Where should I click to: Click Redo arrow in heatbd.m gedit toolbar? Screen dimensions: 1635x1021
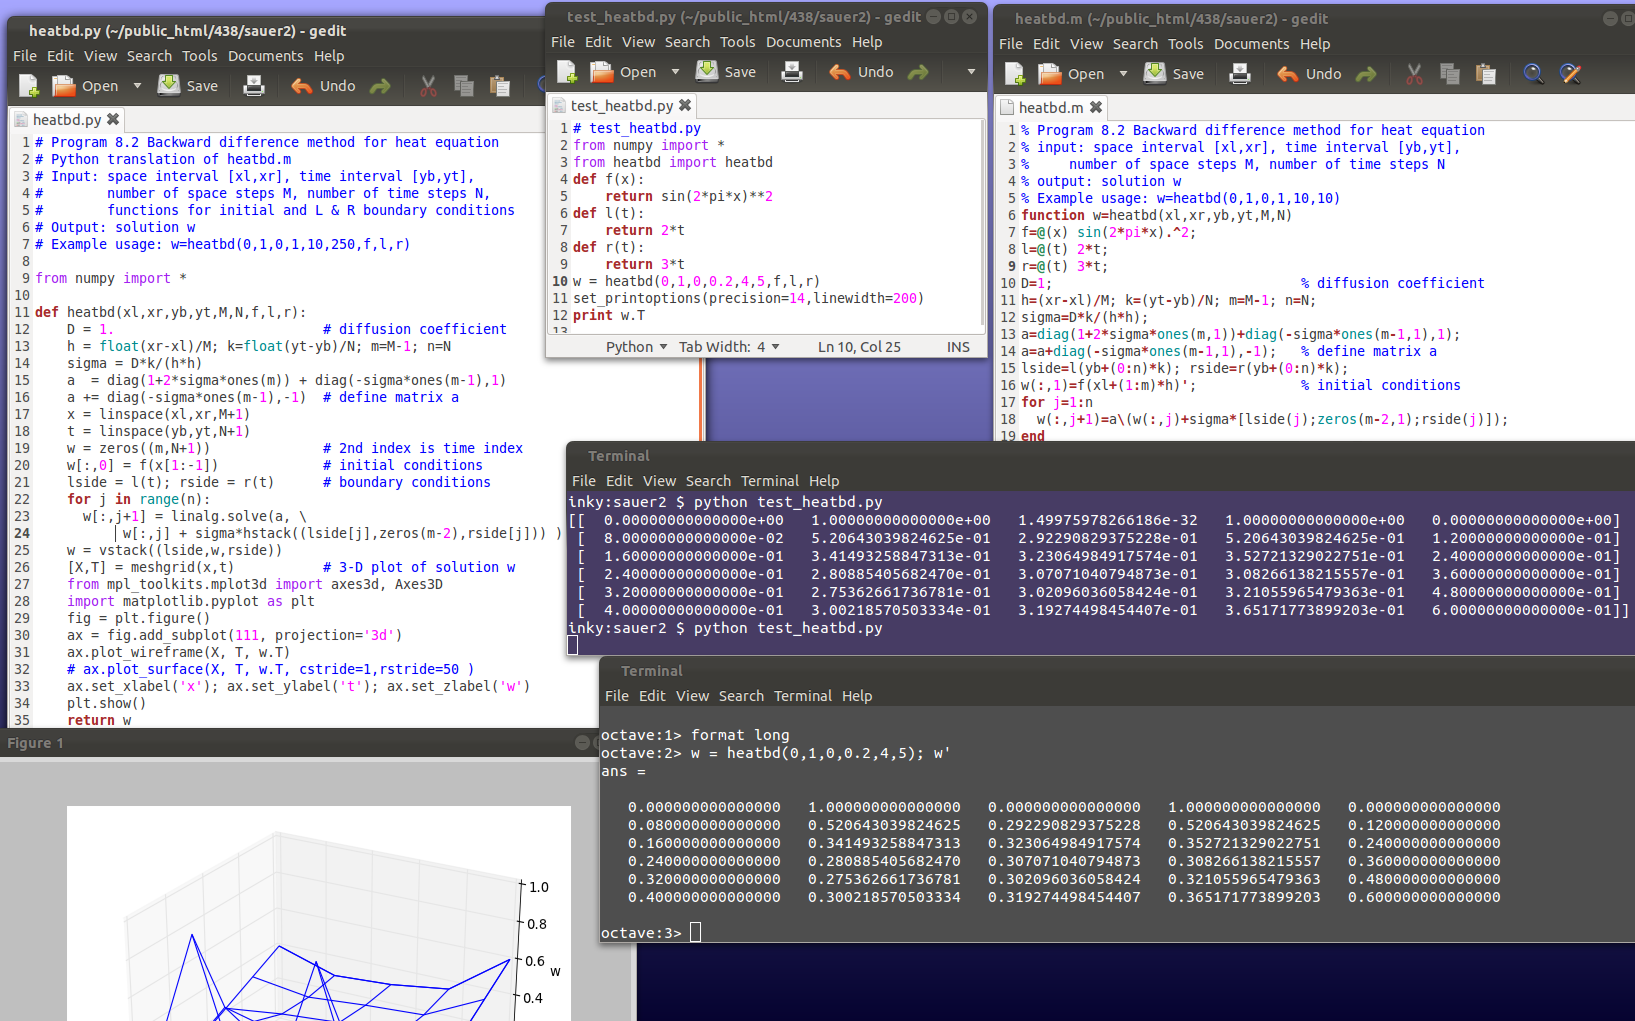pyautogui.click(x=1366, y=74)
